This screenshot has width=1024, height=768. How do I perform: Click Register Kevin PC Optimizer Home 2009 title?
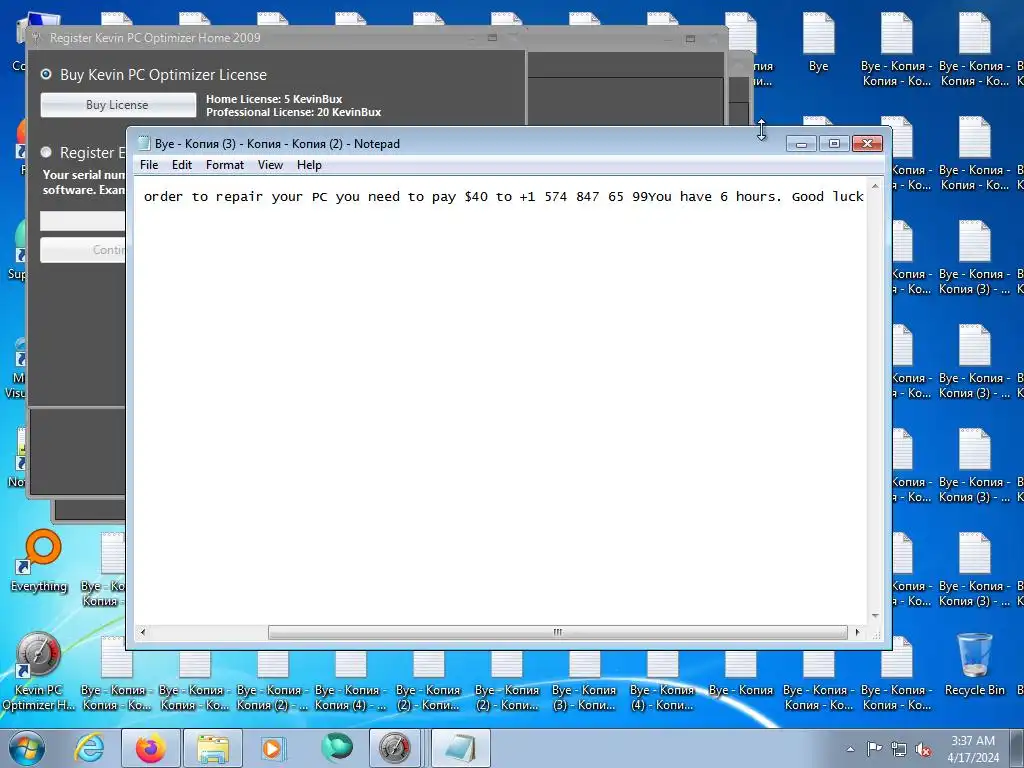(x=155, y=38)
